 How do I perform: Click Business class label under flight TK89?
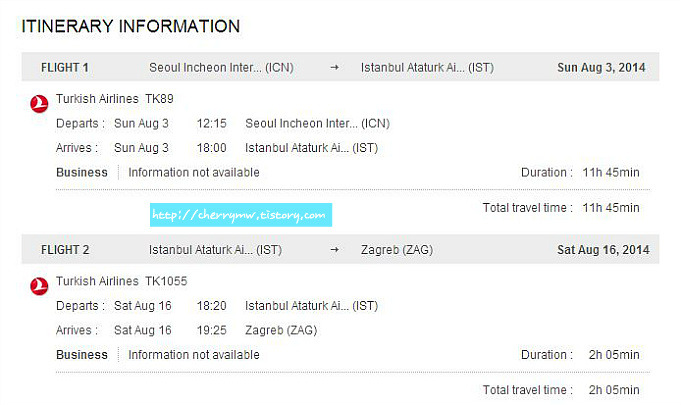click(x=82, y=172)
